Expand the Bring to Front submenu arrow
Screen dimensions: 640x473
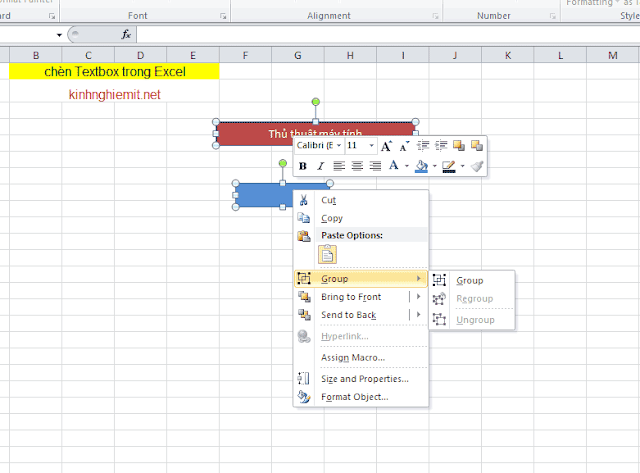419,297
